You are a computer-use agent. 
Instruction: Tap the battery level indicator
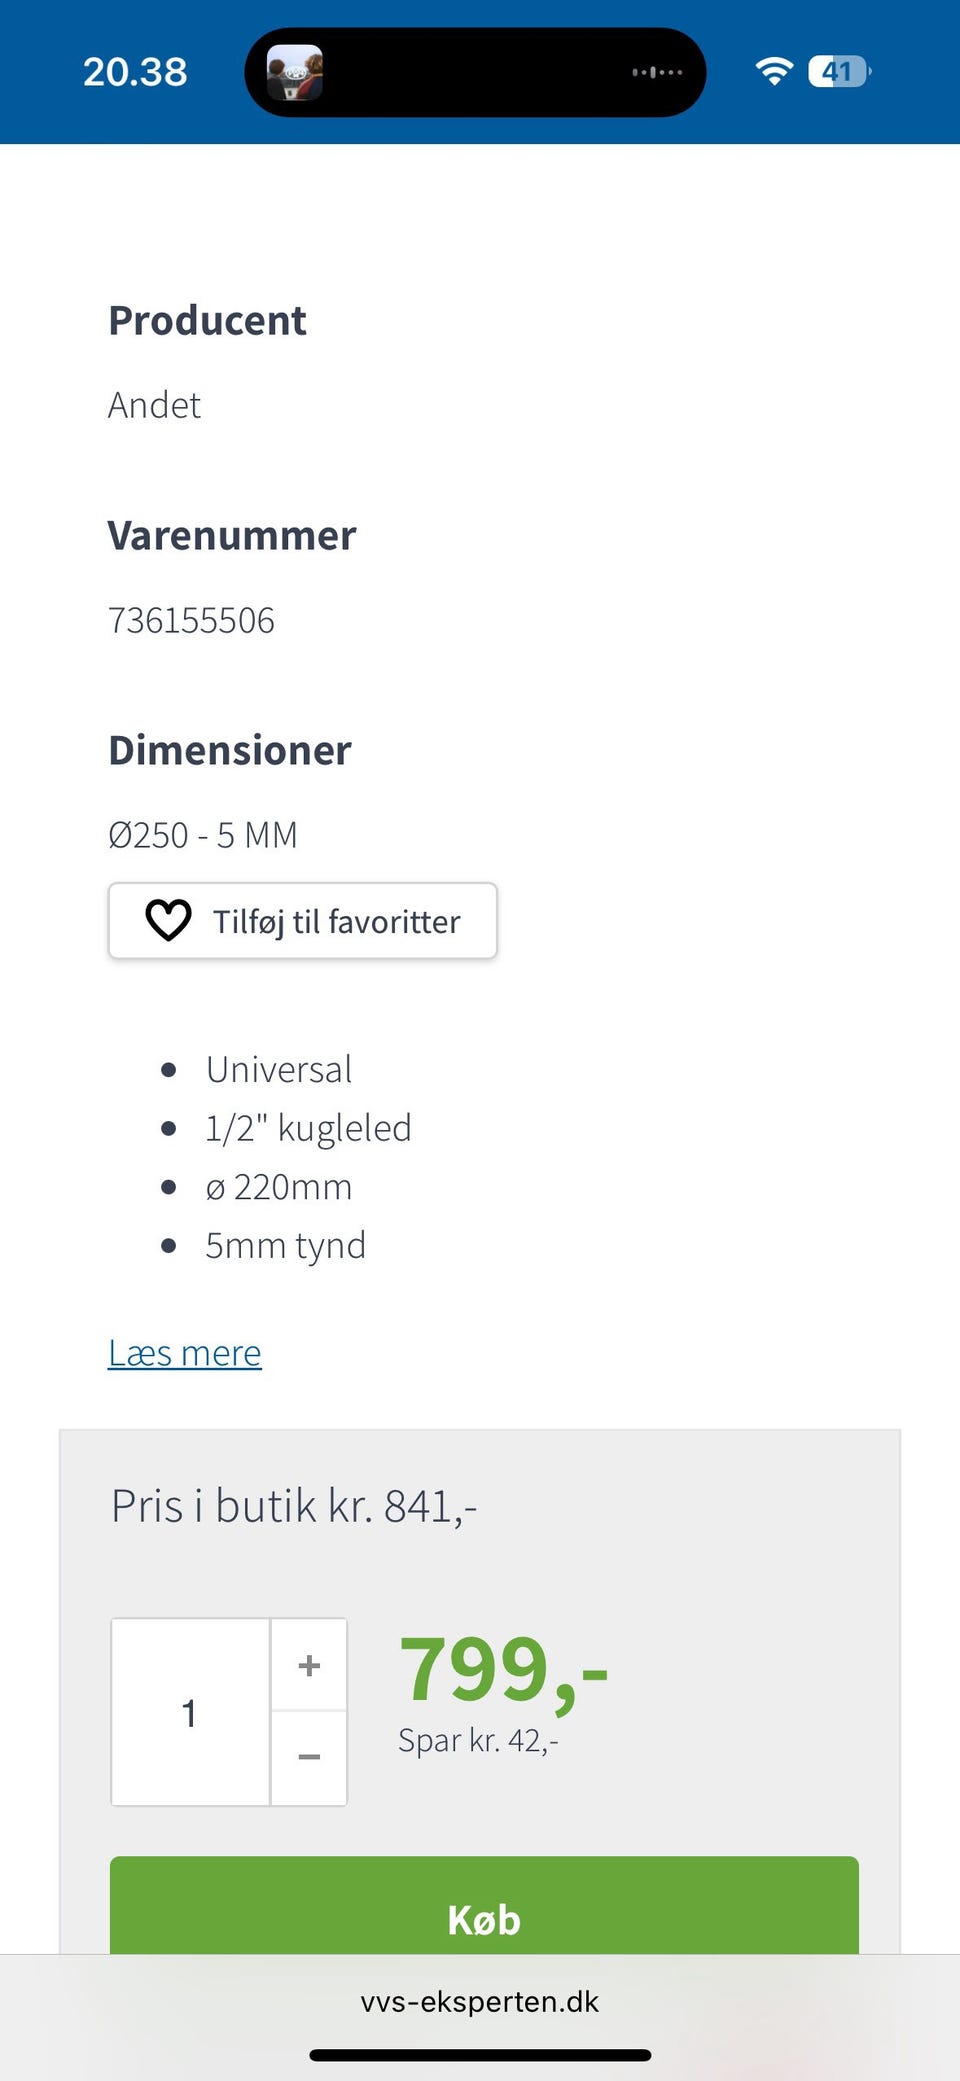pyautogui.click(x=839, y=71)
